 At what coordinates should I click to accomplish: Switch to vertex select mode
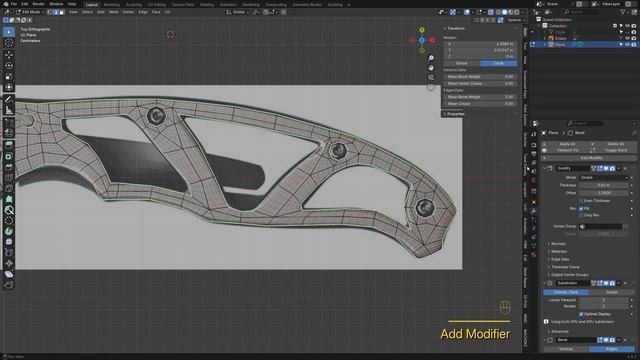point(50,12)
